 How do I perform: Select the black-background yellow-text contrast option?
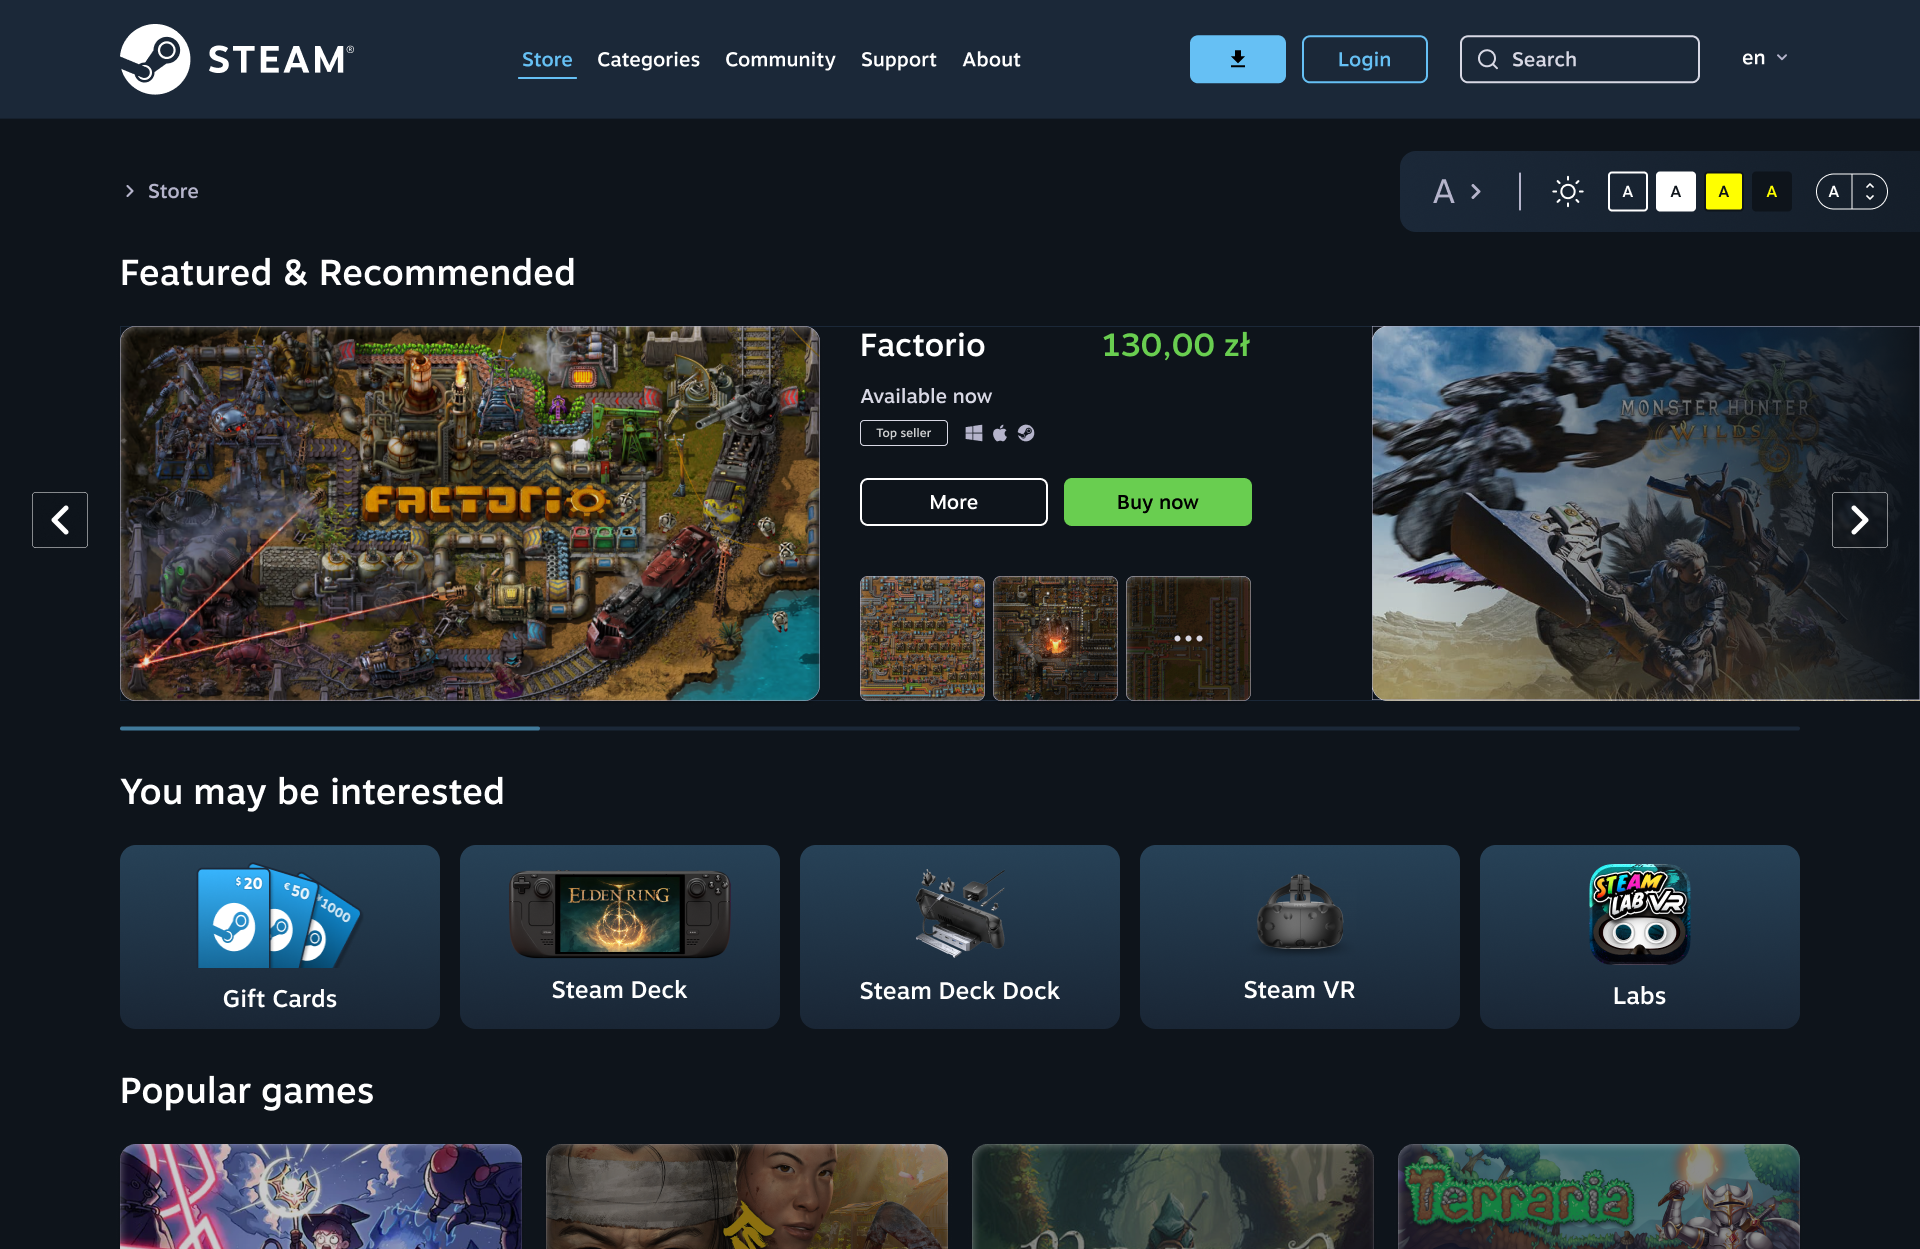(1771, 191)
